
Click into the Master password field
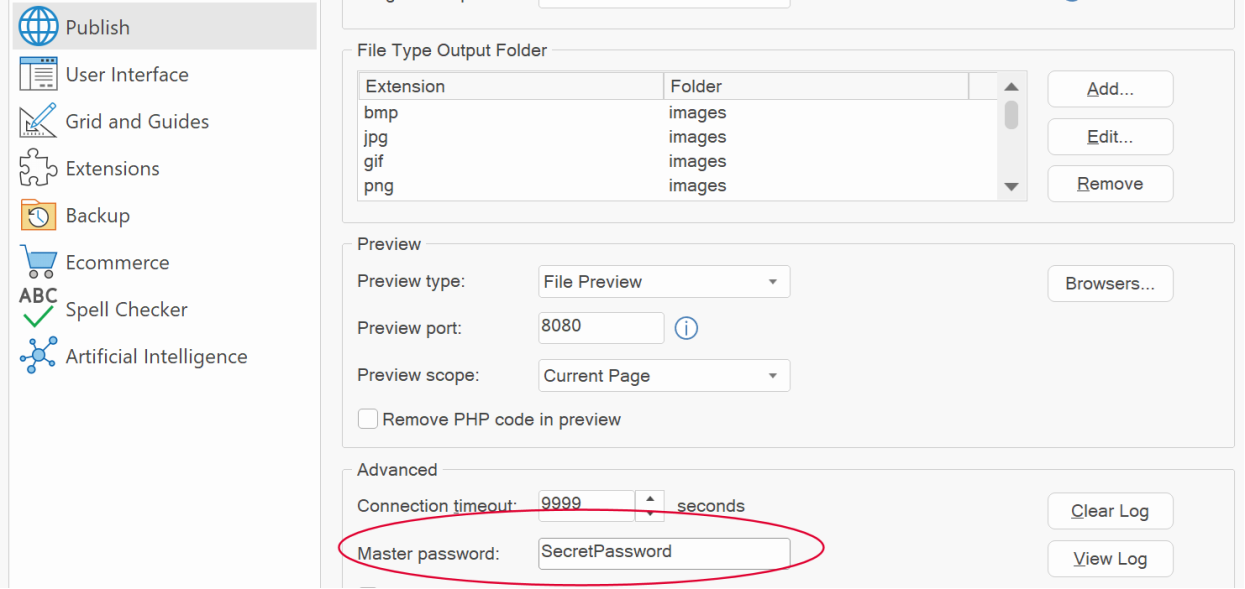tap(664, 552)
